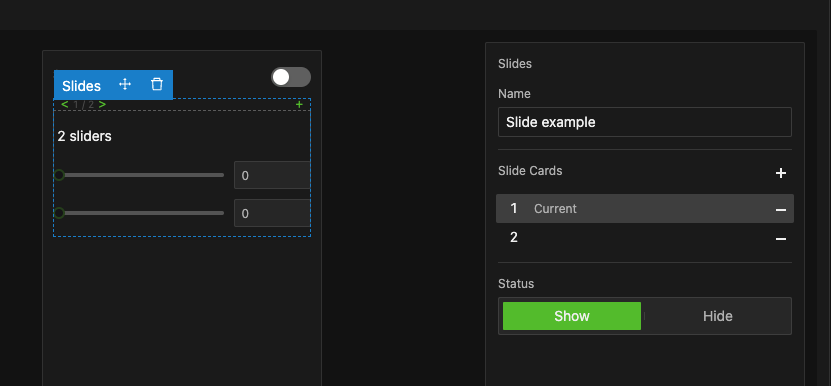
Task: Click the second slider handle
Action: point(59,213)
